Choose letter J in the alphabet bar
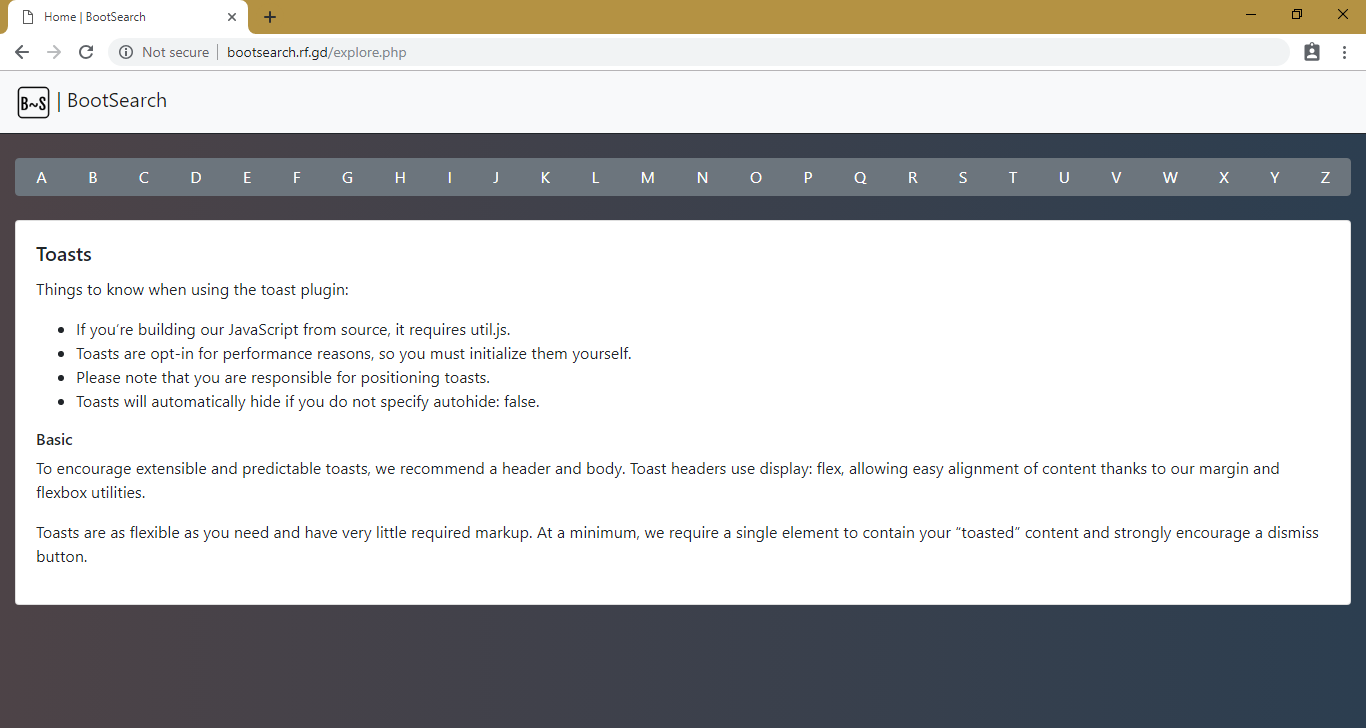 496,177
